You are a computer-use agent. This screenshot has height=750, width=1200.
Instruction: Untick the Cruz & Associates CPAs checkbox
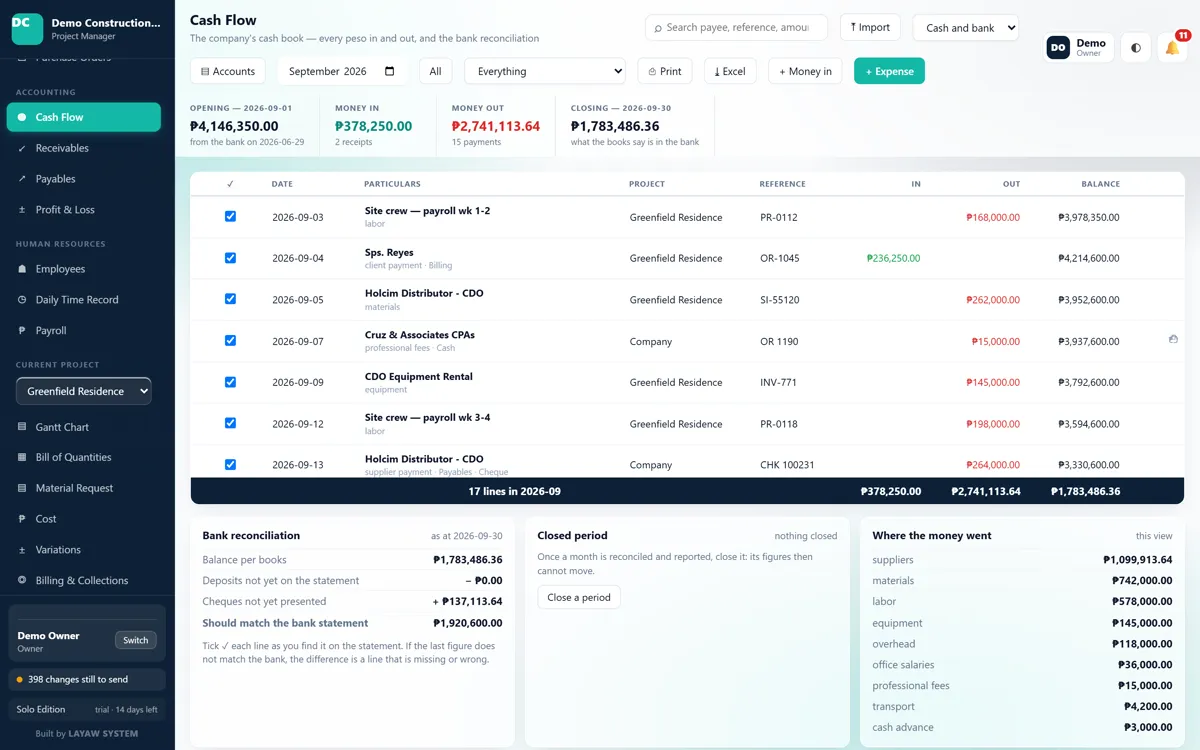coord(230,340)
